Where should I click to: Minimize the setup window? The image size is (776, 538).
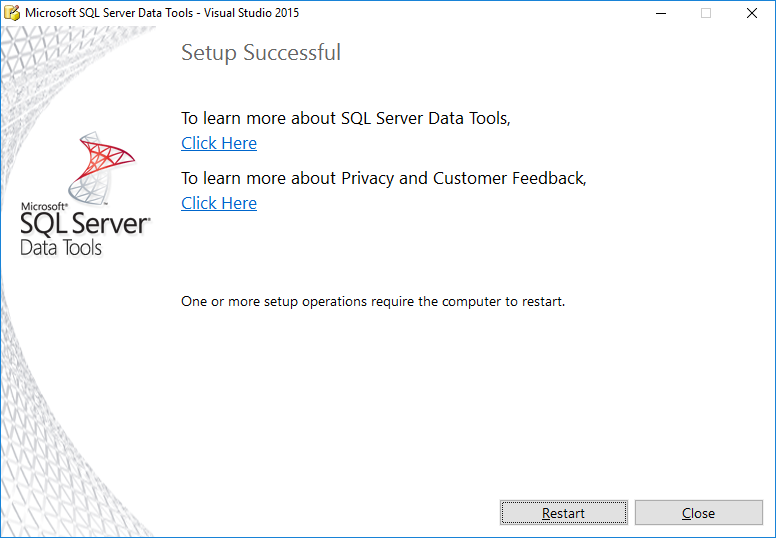click(x=661, y=13)
